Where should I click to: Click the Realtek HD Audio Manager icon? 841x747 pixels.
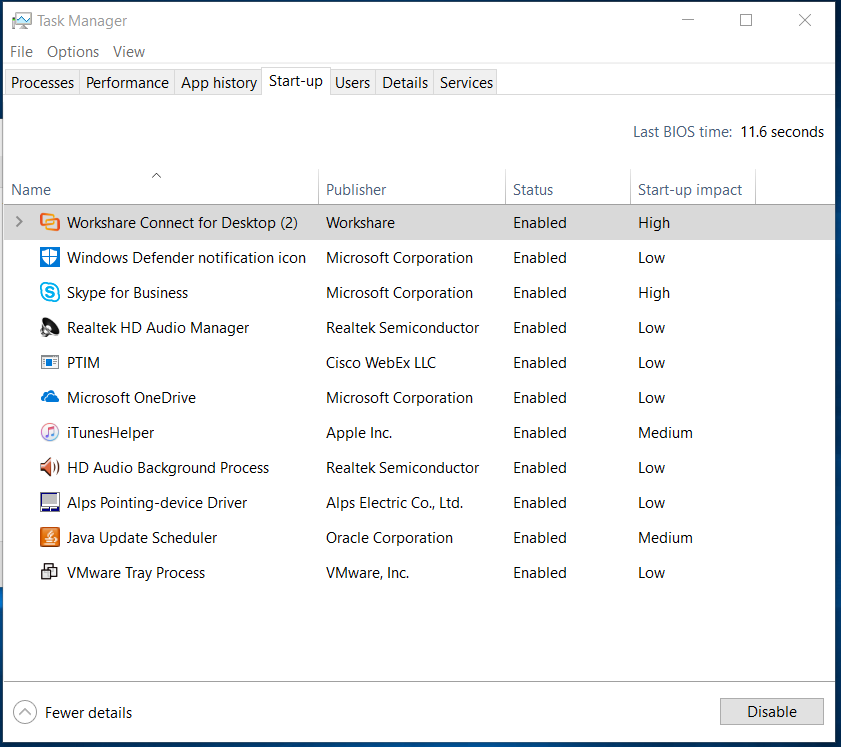50,328
